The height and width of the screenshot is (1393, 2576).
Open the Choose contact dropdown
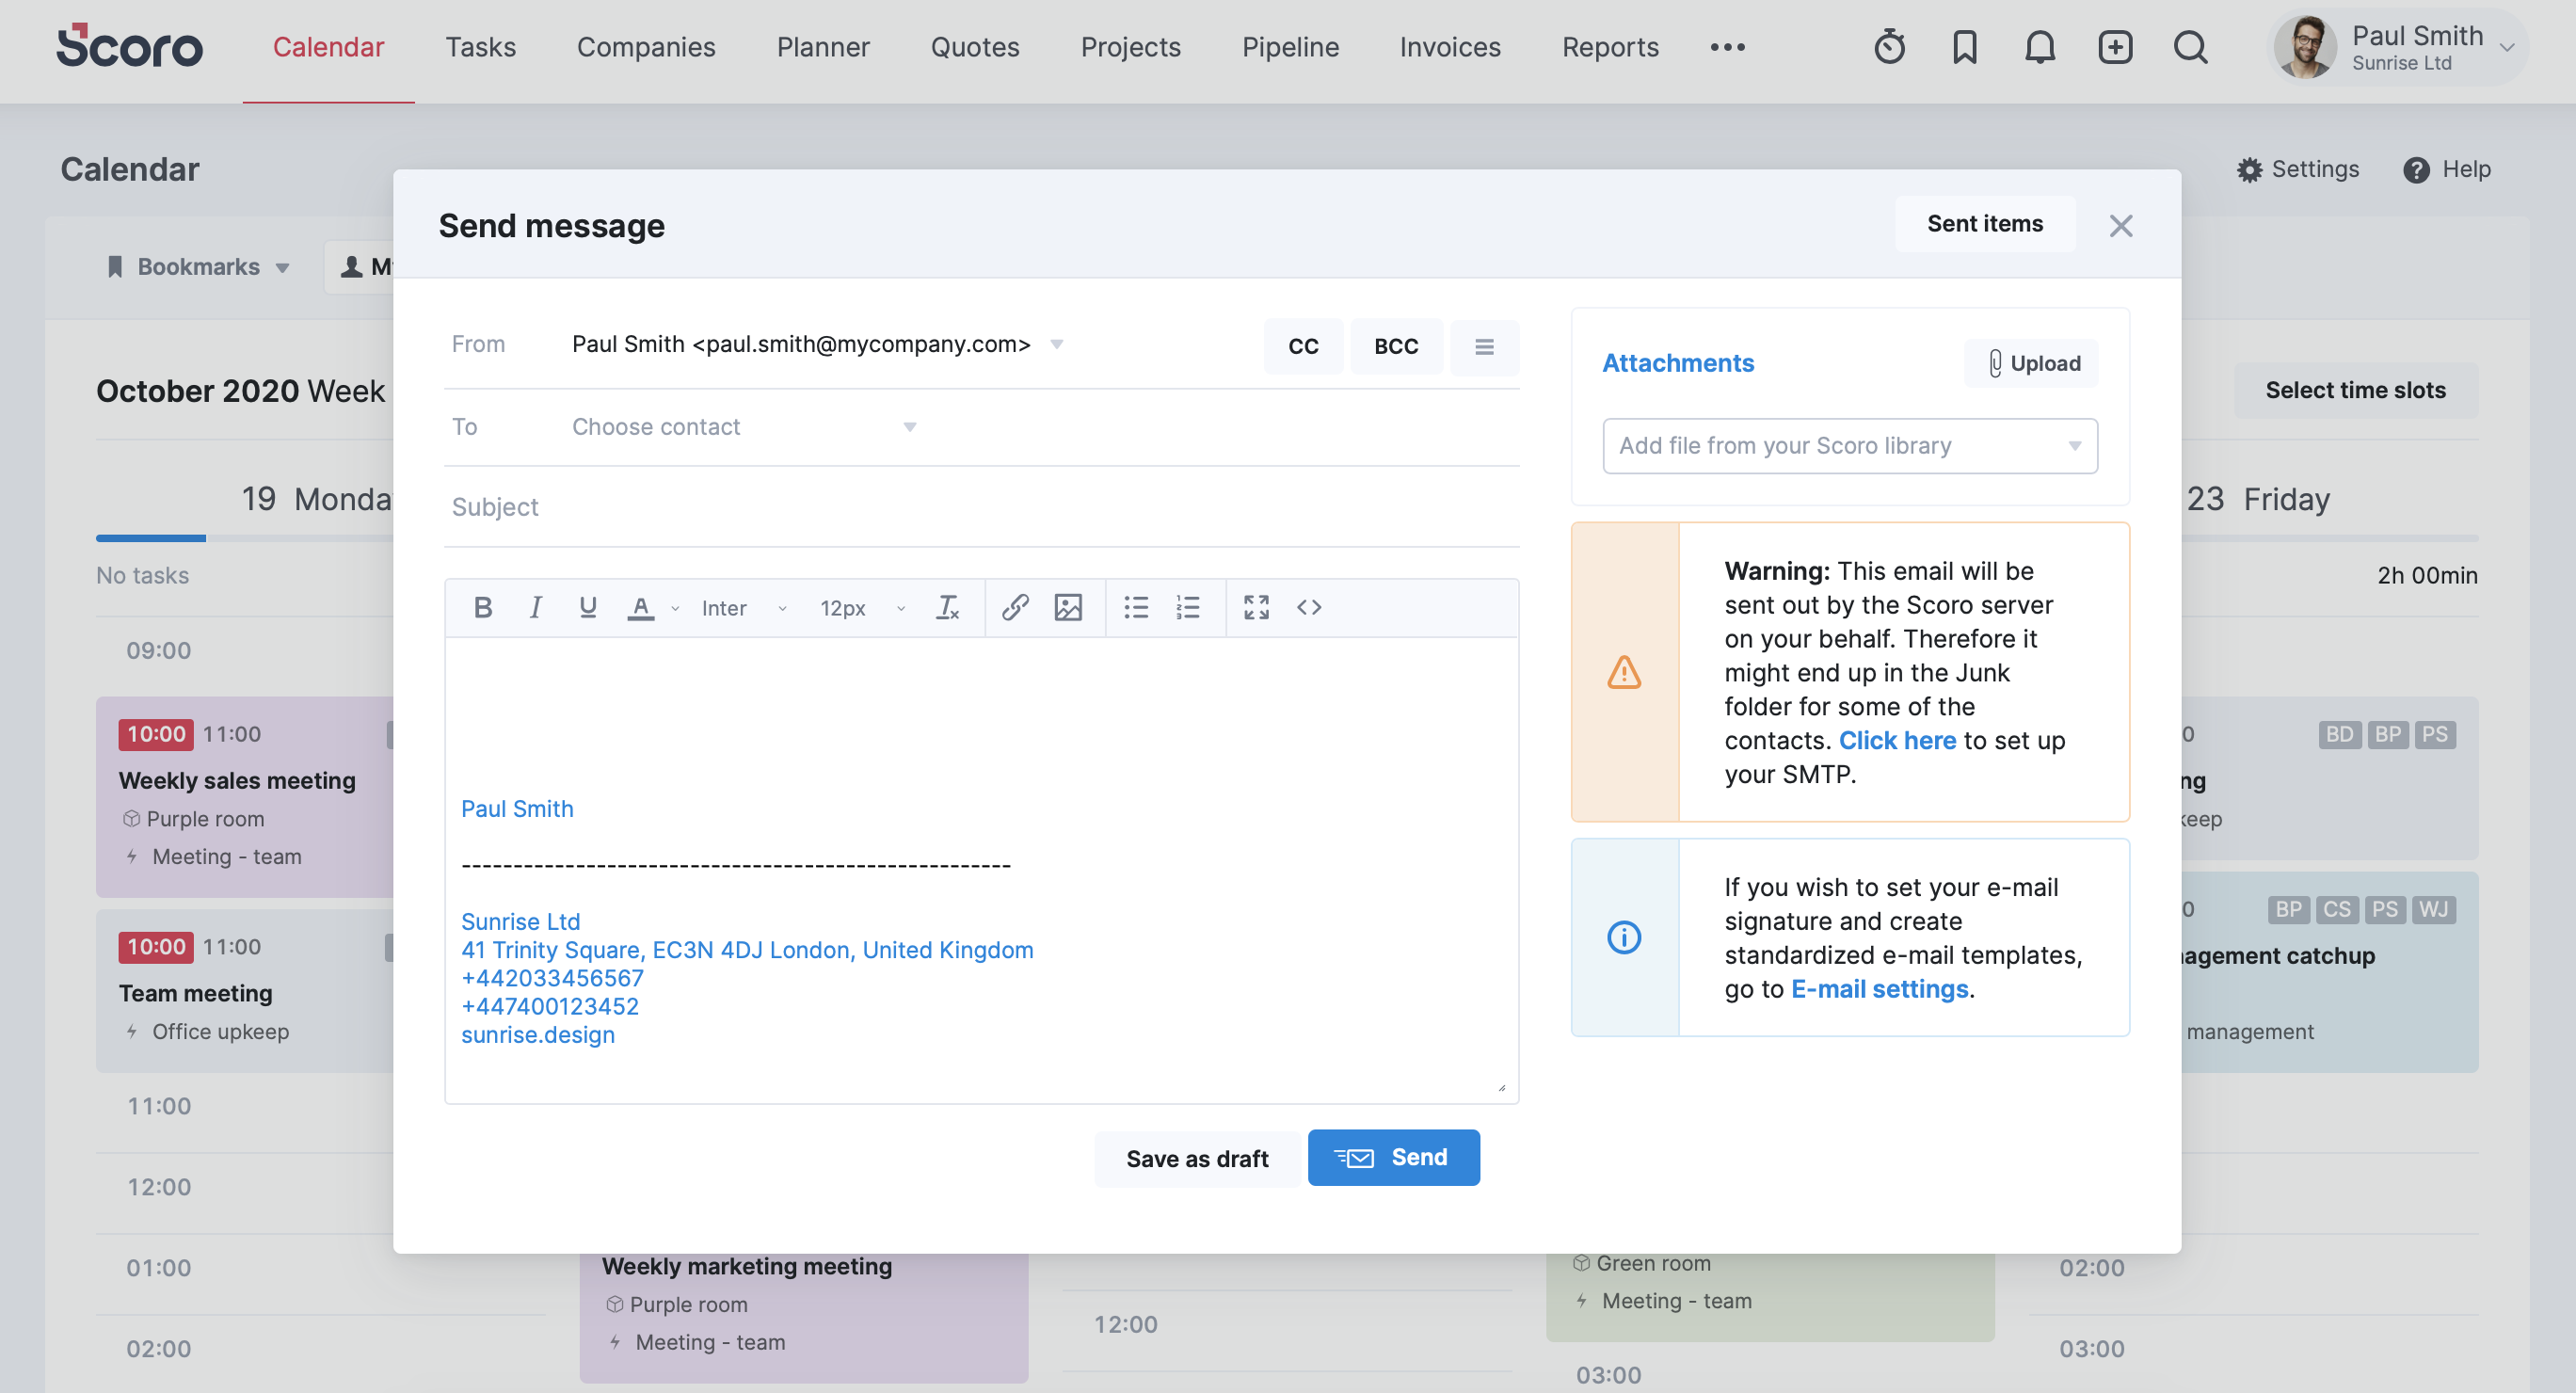click(744, 427)
